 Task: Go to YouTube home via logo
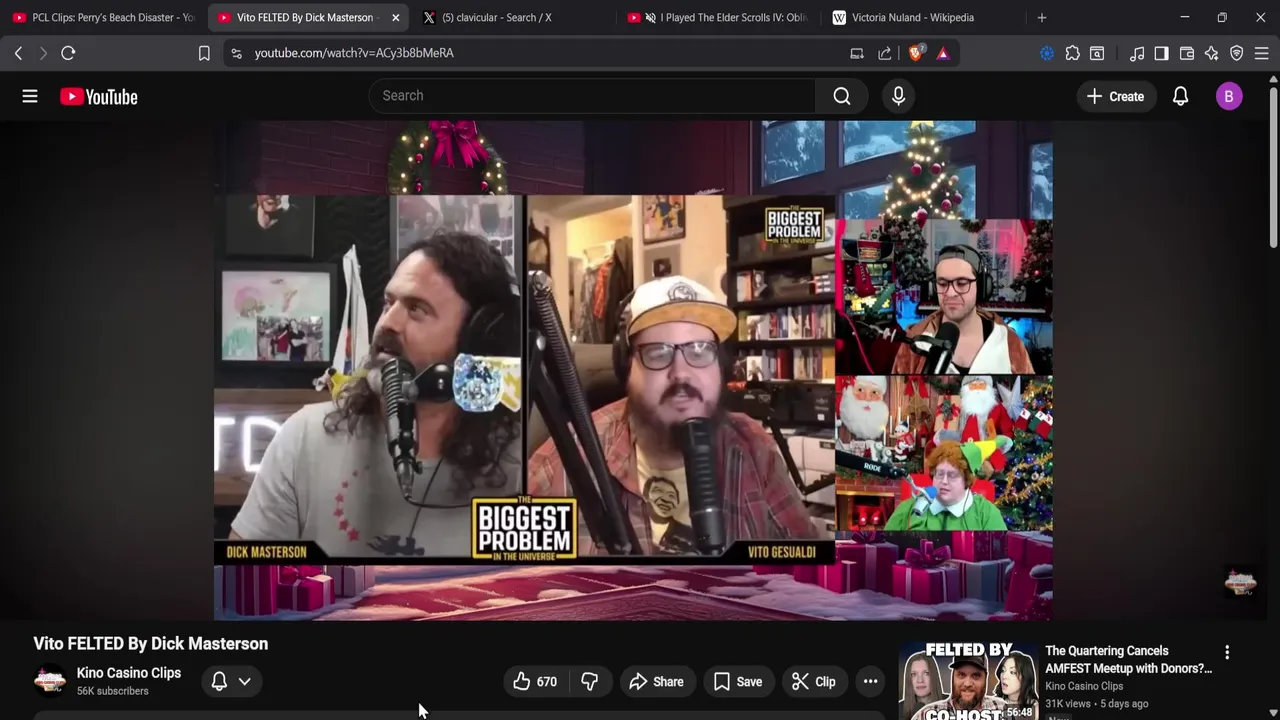point(98,96)
